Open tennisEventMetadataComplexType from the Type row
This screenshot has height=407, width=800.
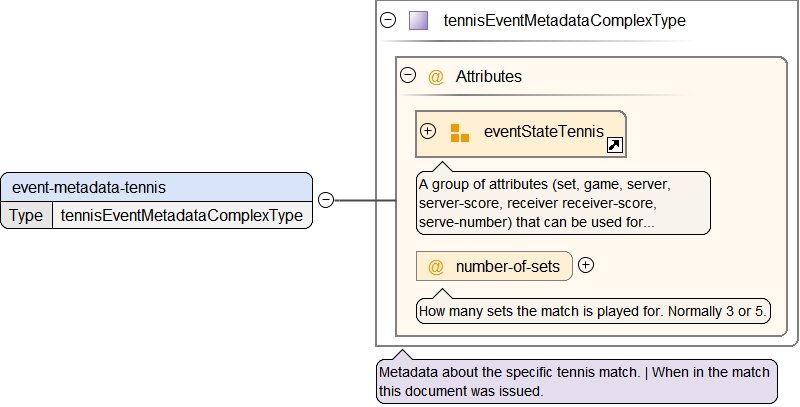pos(181,215)
